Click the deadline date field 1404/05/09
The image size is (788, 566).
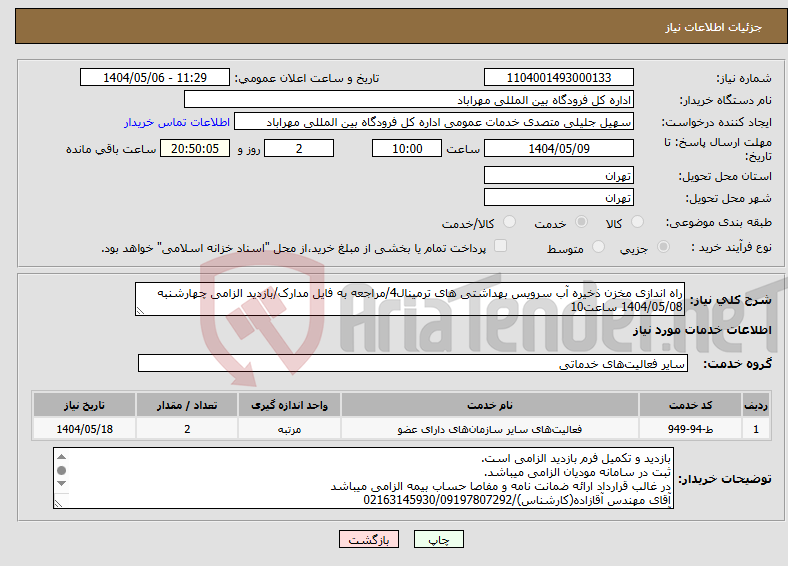[x=559, y=148]
